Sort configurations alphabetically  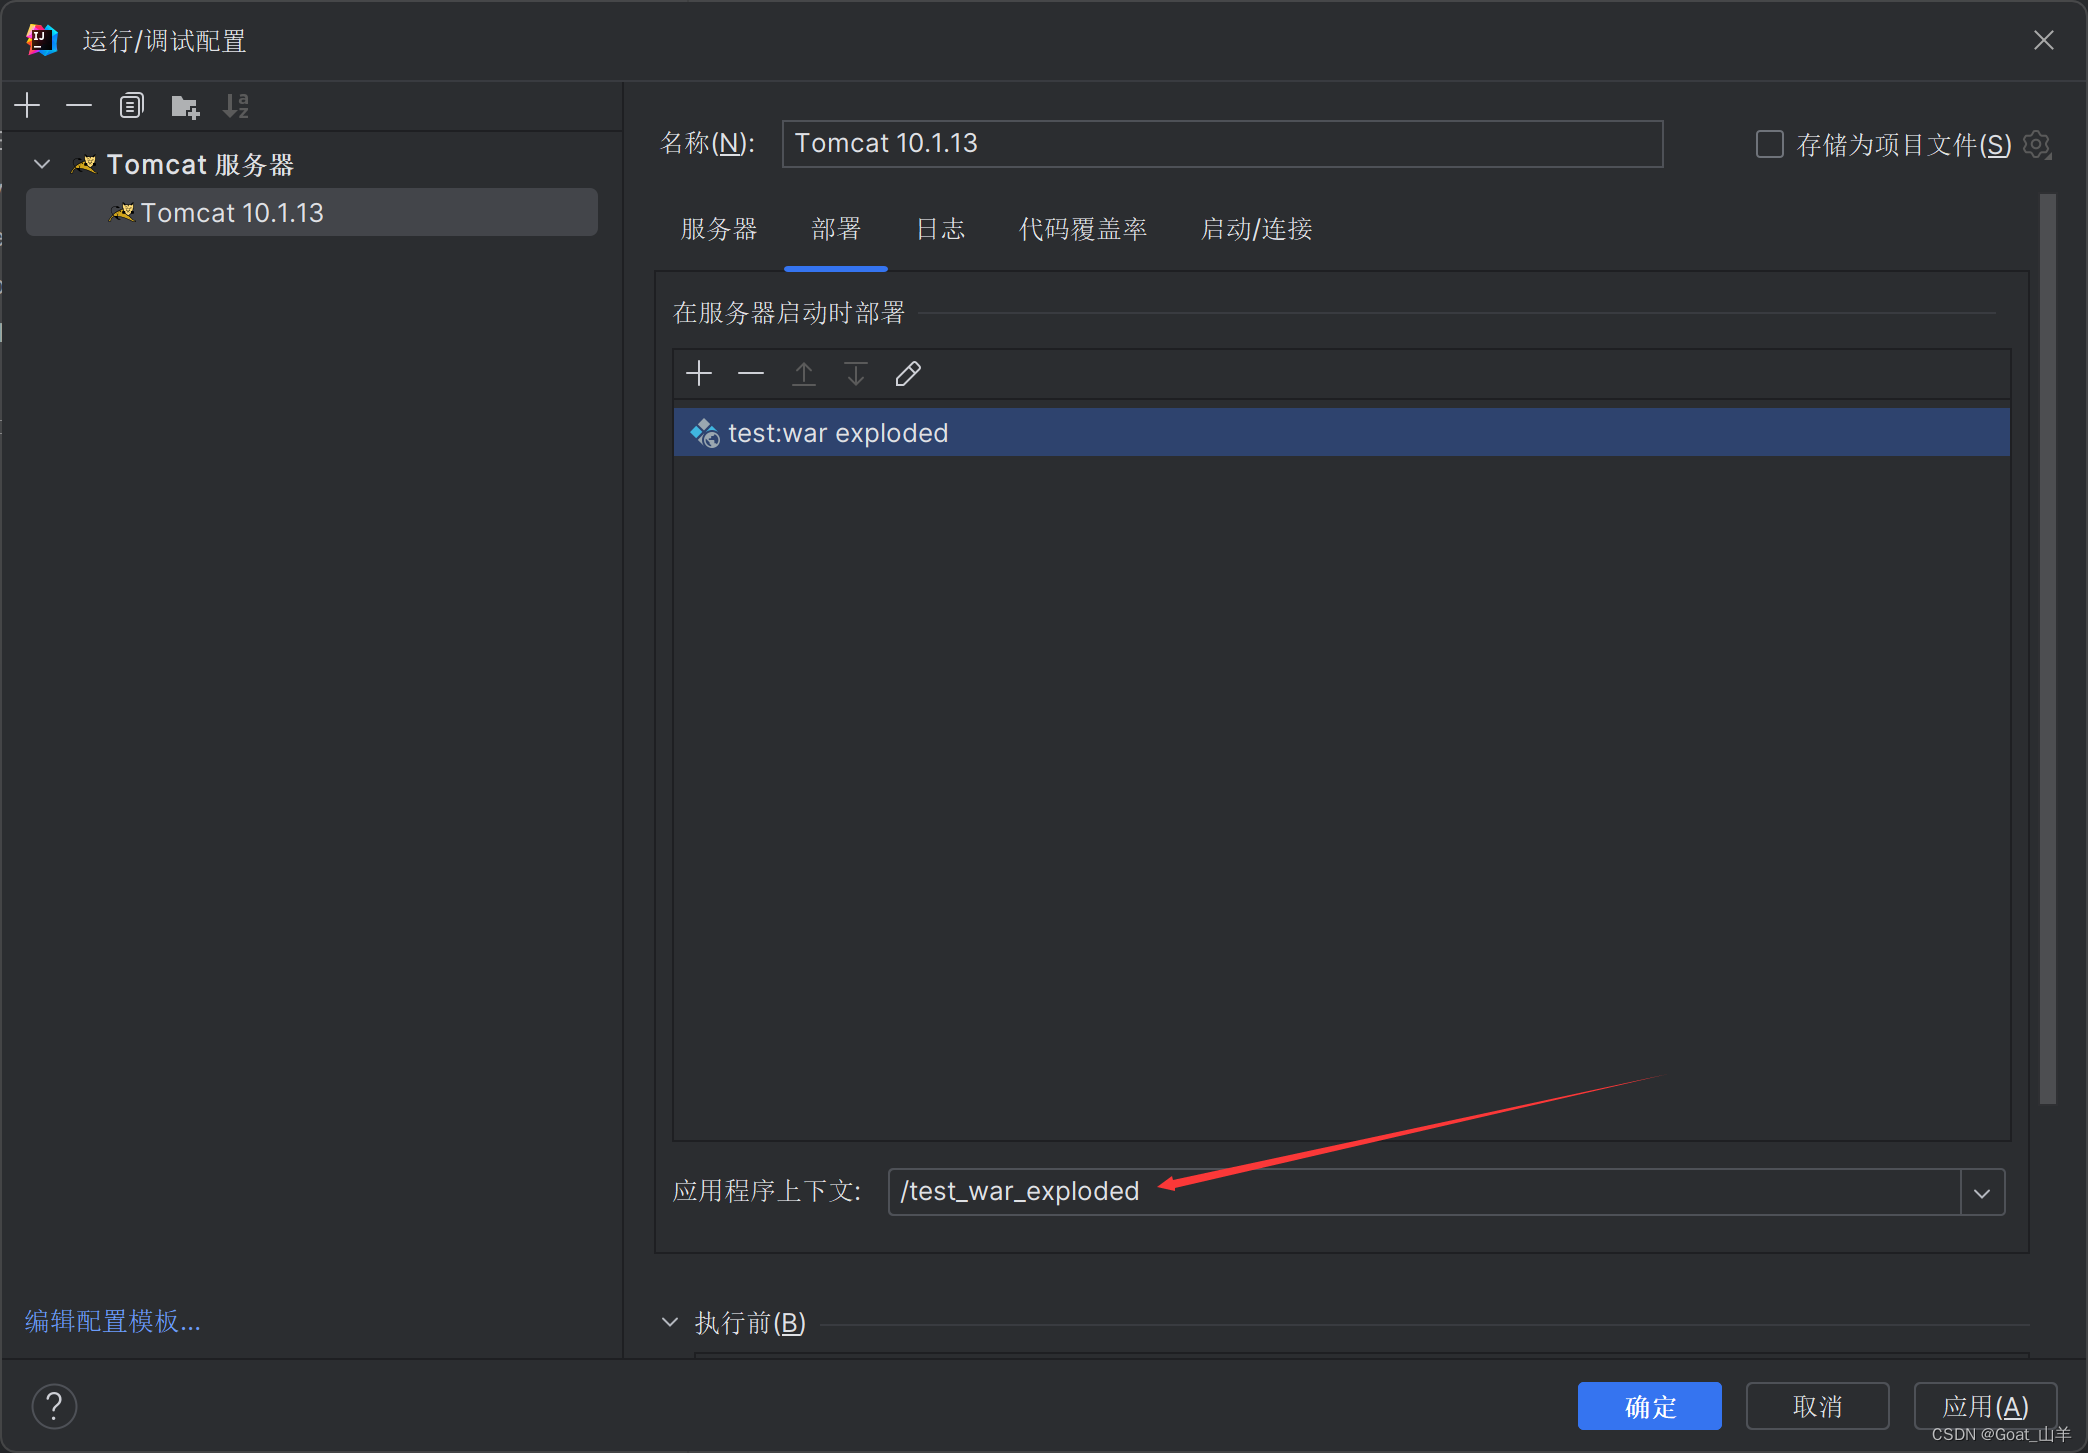click(236, 105)
